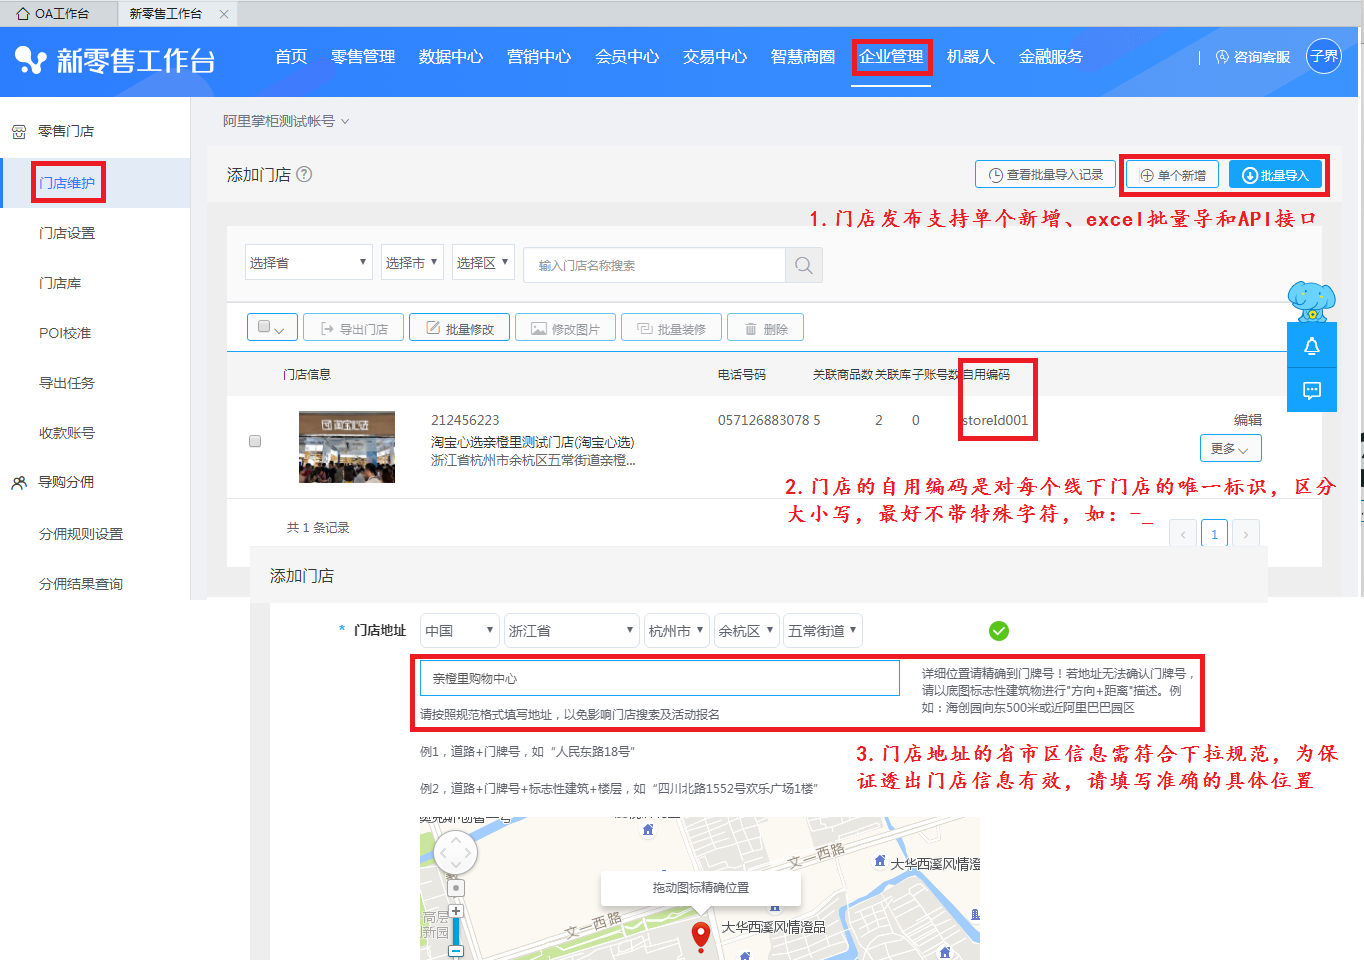Open 机器人 in top navigation
This screenshot has height=960, width=1364.
[x=971, y=57]
